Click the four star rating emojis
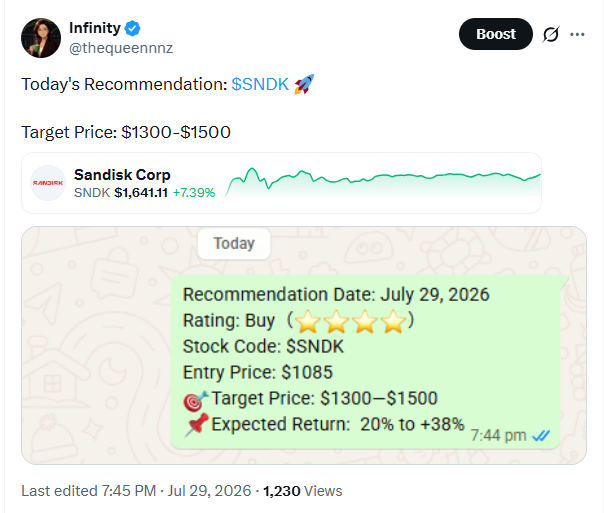This screenshot has width=604, height=513. click(350, 321)
